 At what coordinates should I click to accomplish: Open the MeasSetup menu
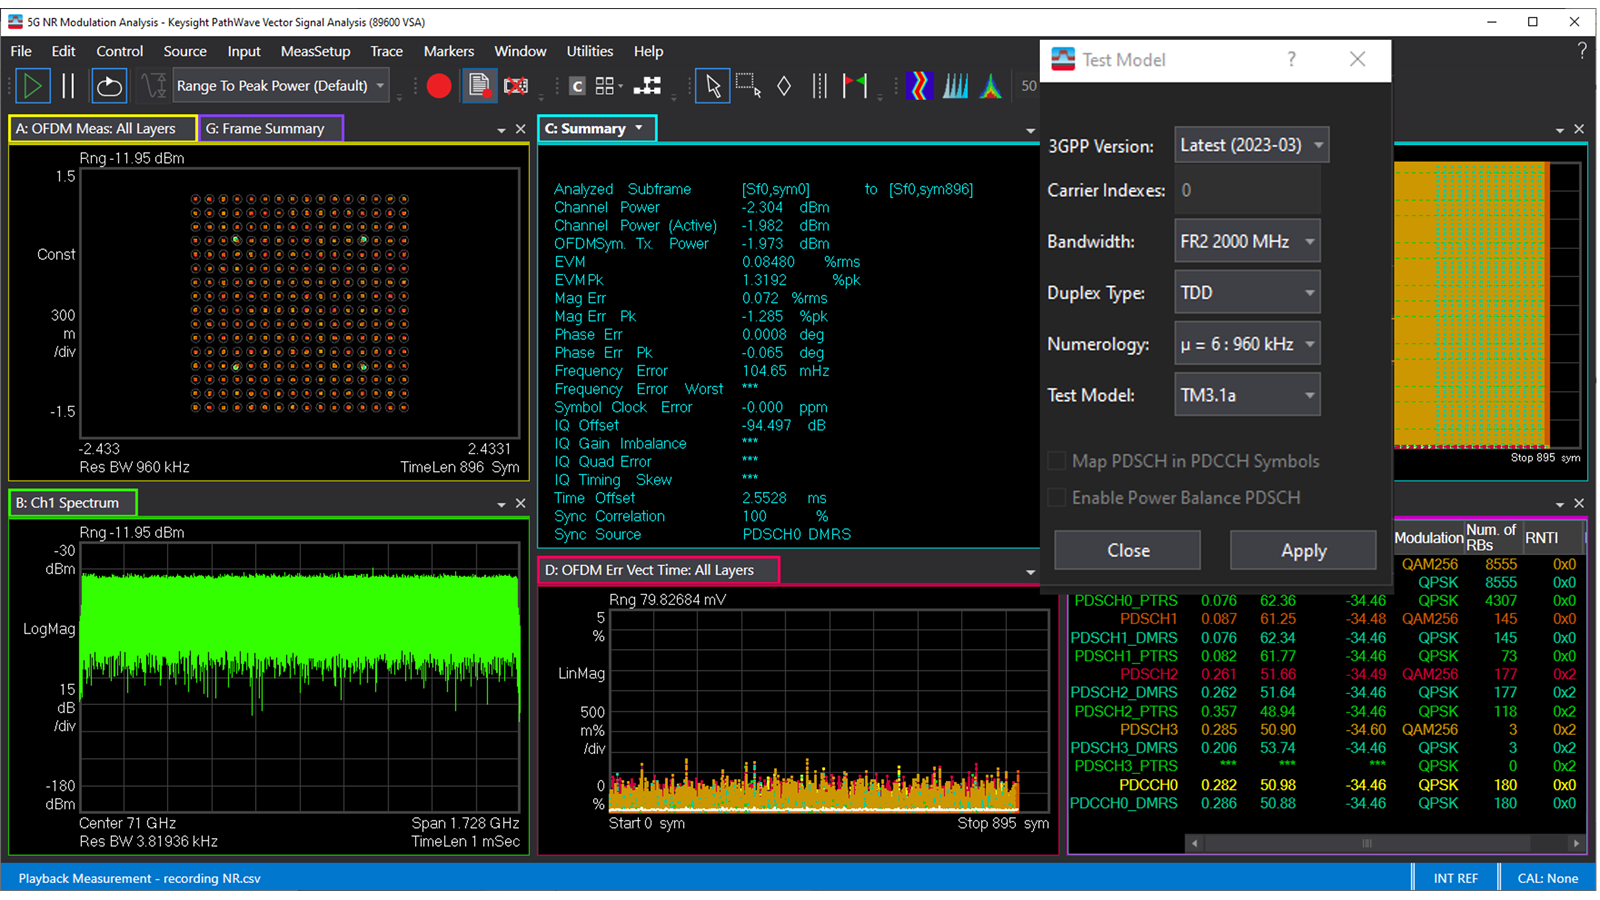coord(315,51)
